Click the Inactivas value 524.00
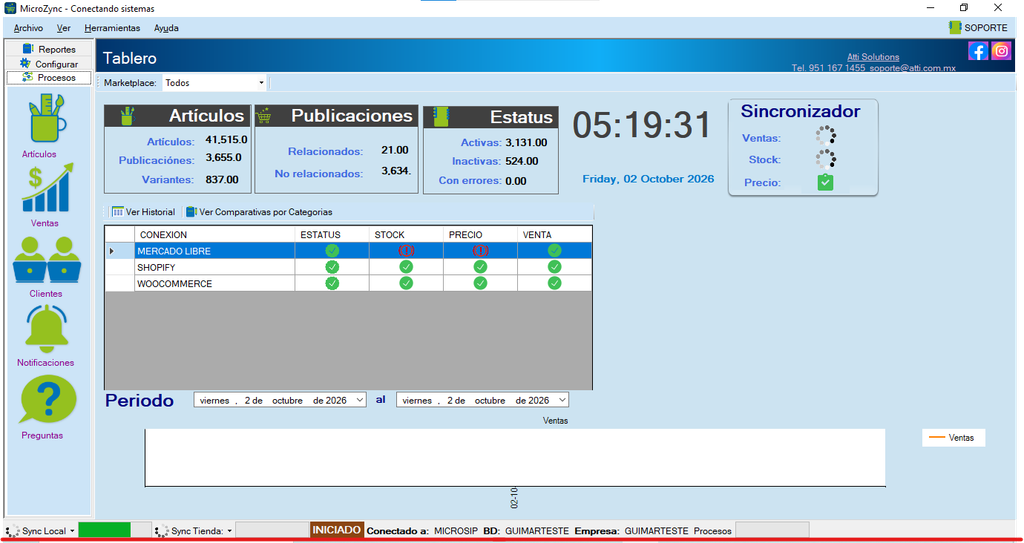This screenshot has width=1024, height=543. point(522,161)
